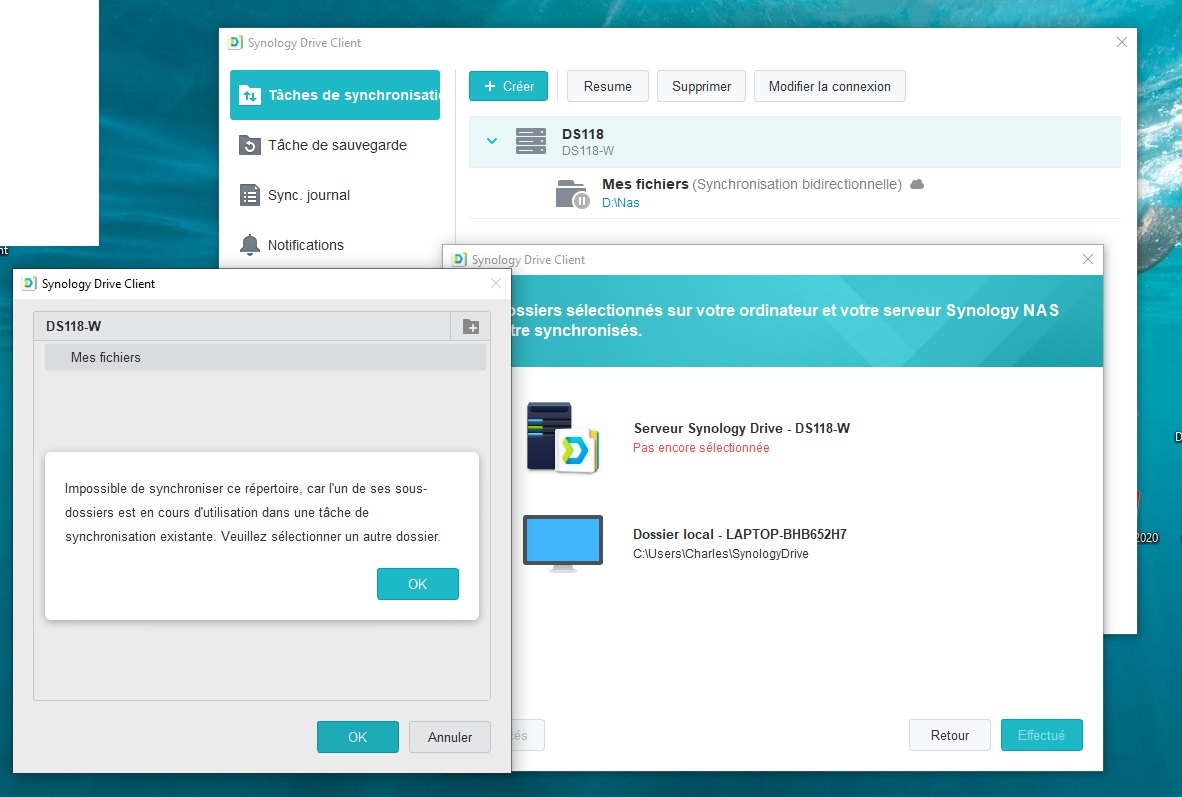Click the Resume button
1182x797 pixels.
click(608, 86)
